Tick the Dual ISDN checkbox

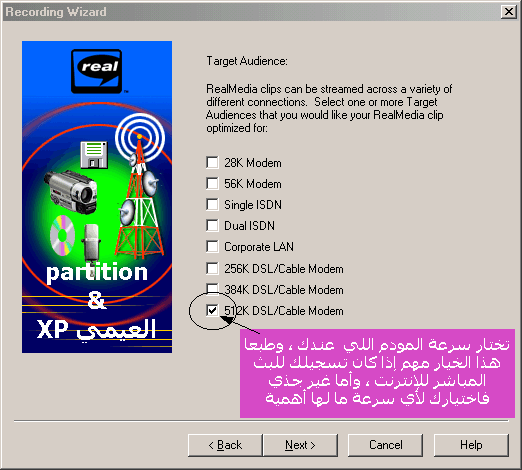[212, 226]
